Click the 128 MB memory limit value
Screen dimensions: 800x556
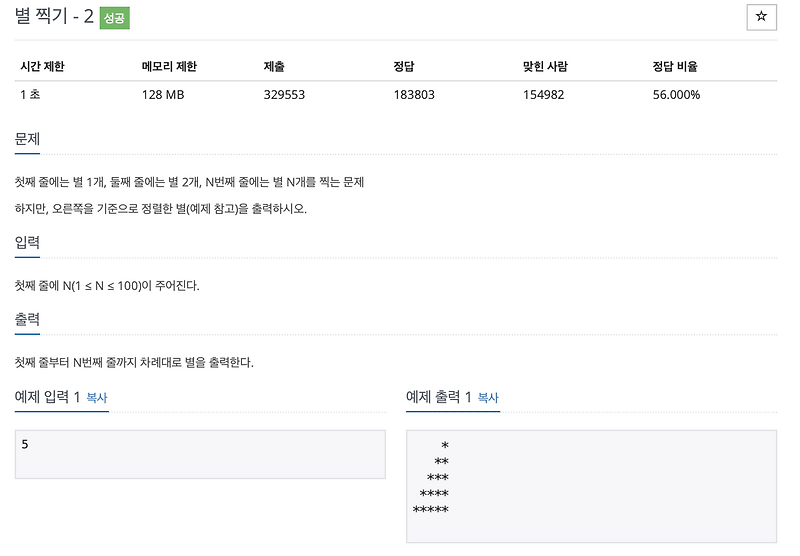click(x=163, y=95)
